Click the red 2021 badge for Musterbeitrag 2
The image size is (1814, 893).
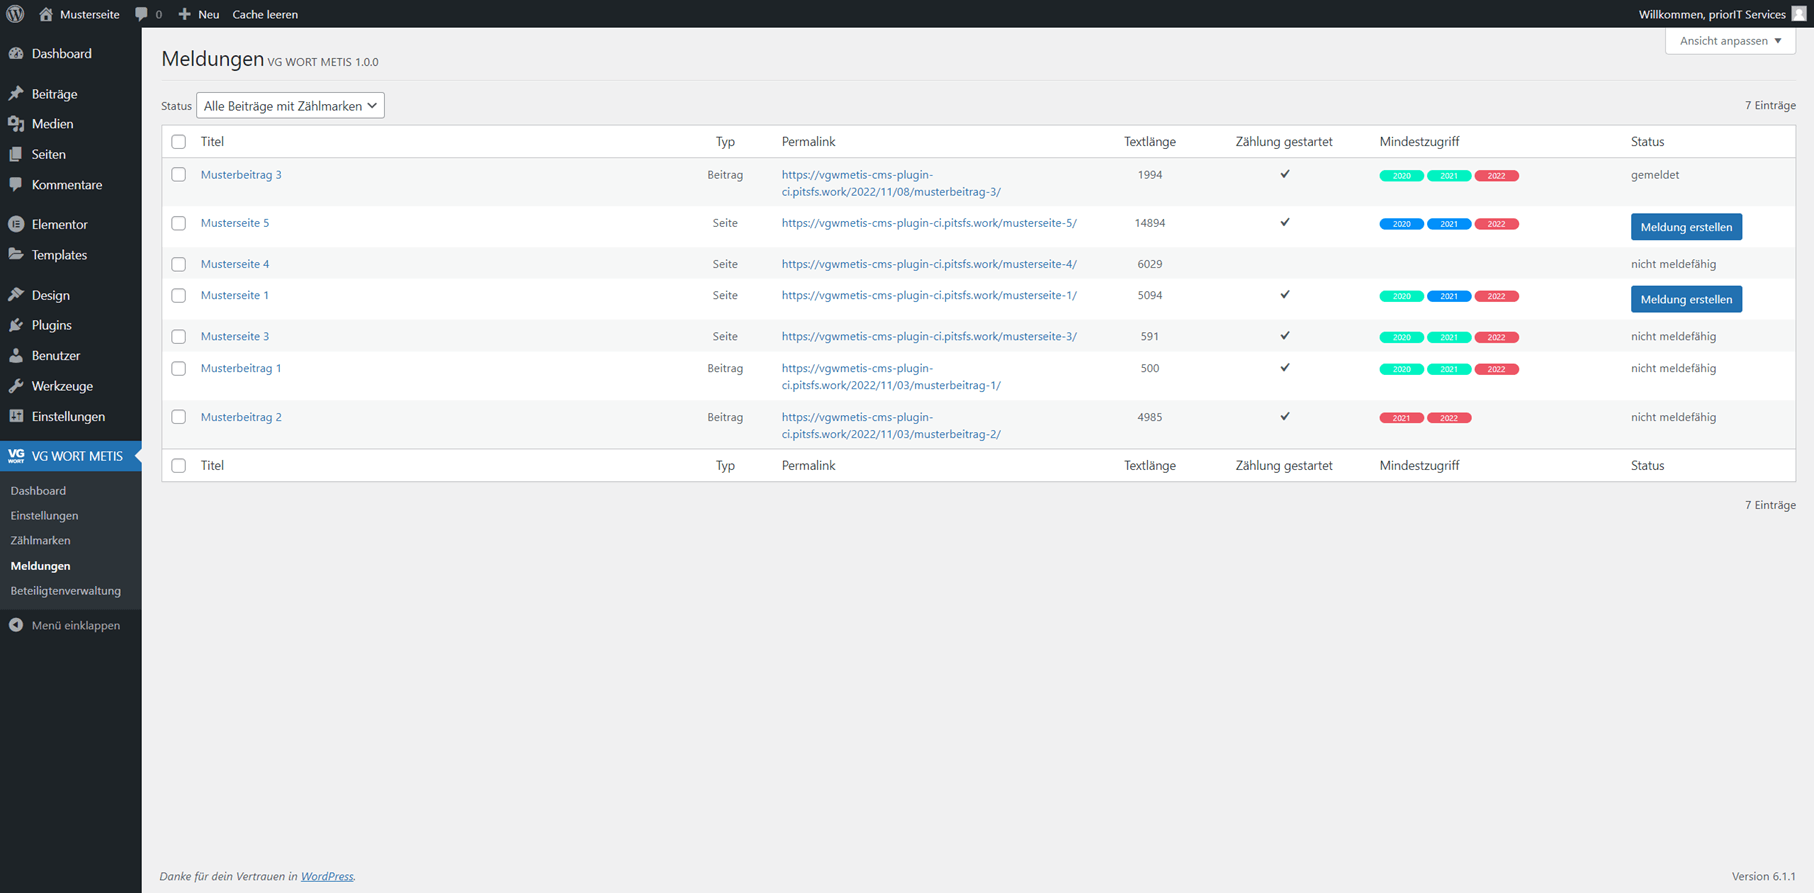coord(1401,418)
